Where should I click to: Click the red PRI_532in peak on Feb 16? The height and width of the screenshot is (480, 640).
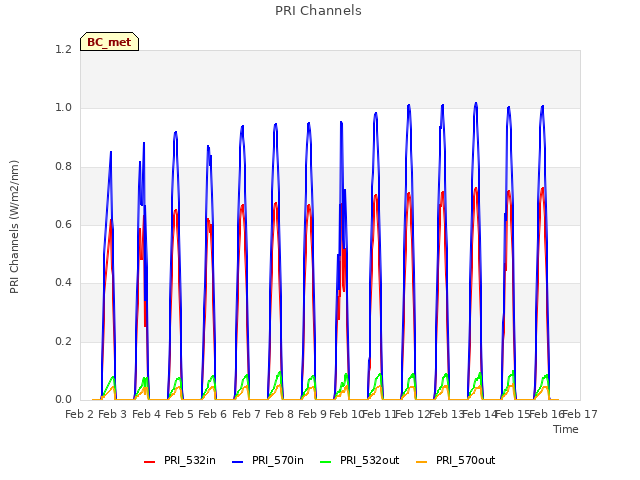[x=542, y=189]
